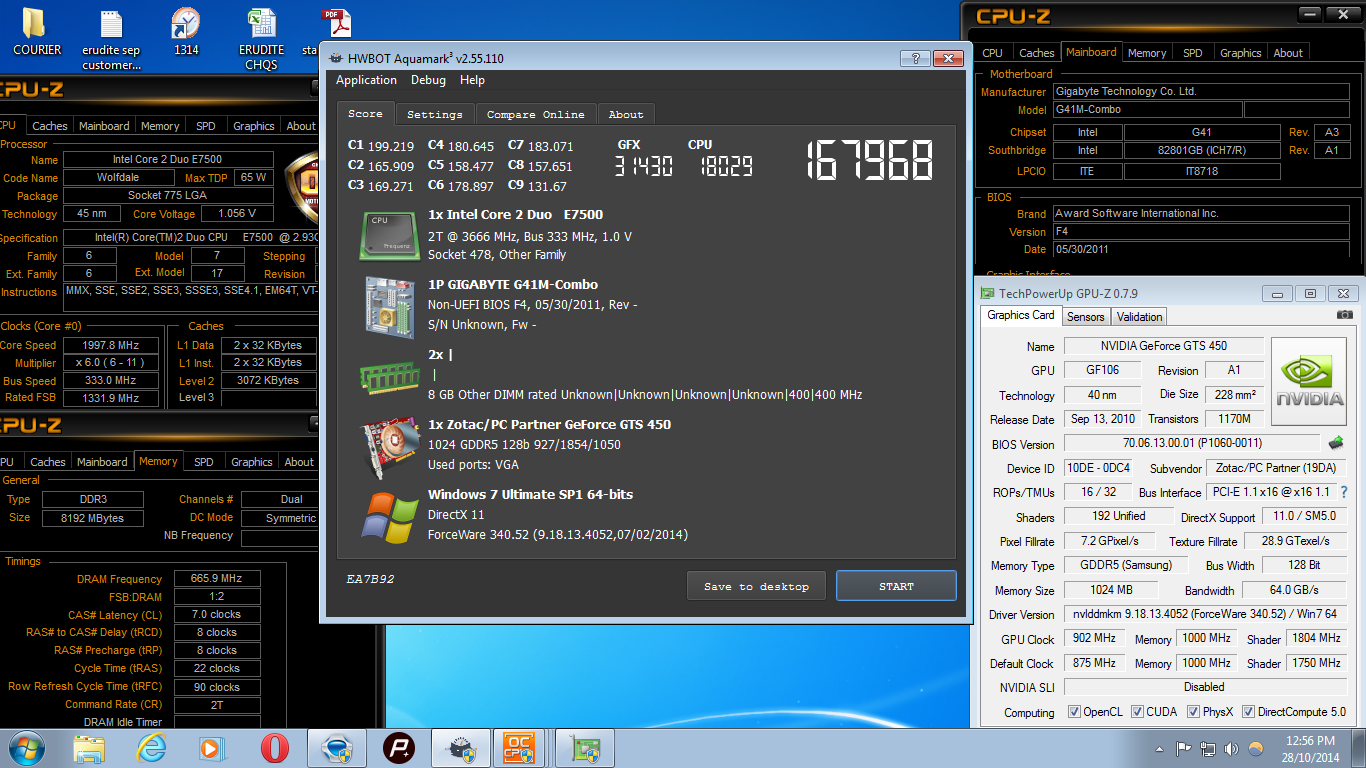Viewport: 1366px width, 768px height.
Task: Click the hash code EA7B92
Action: pyautogui.click(x=368, y=579)
